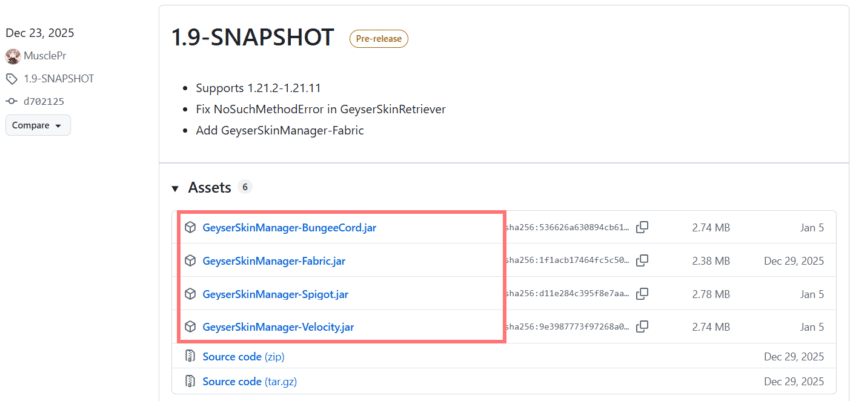Collapse the Assets section triangle

tap(175, 188)
